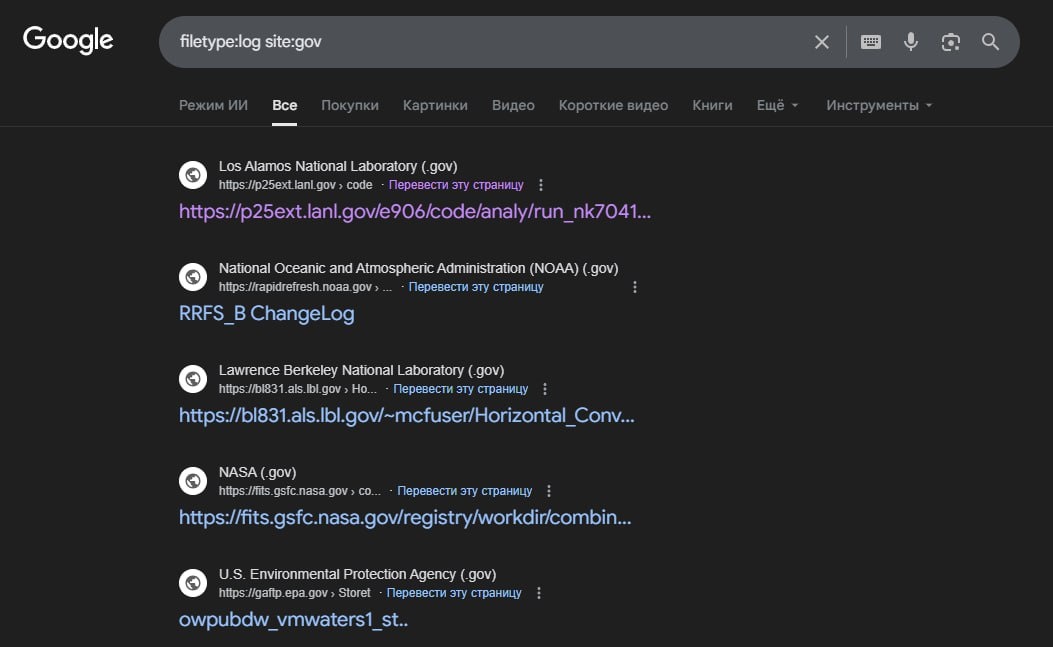The width and height of the screenshot is (1053, 647).
Task: Click the National Oceanic and Atmospheric Administration site name
Action: [x=418, y=268]
